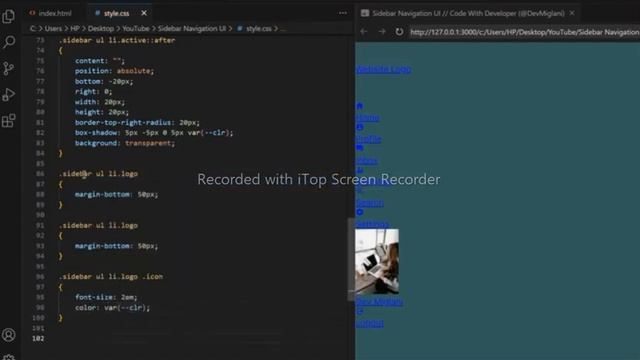This screenshot has width=640, height=360.
Task: Click the Logout link in preview
Action: 369,324
